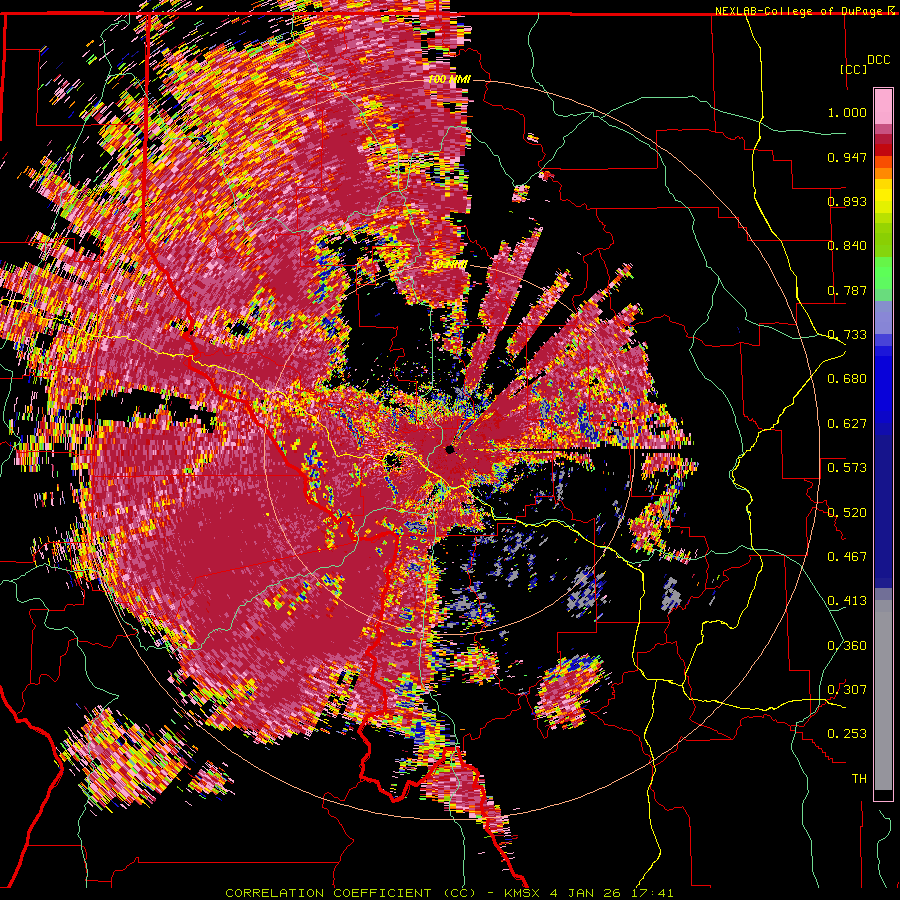Click the 0.787 legend value

point(847,290)
